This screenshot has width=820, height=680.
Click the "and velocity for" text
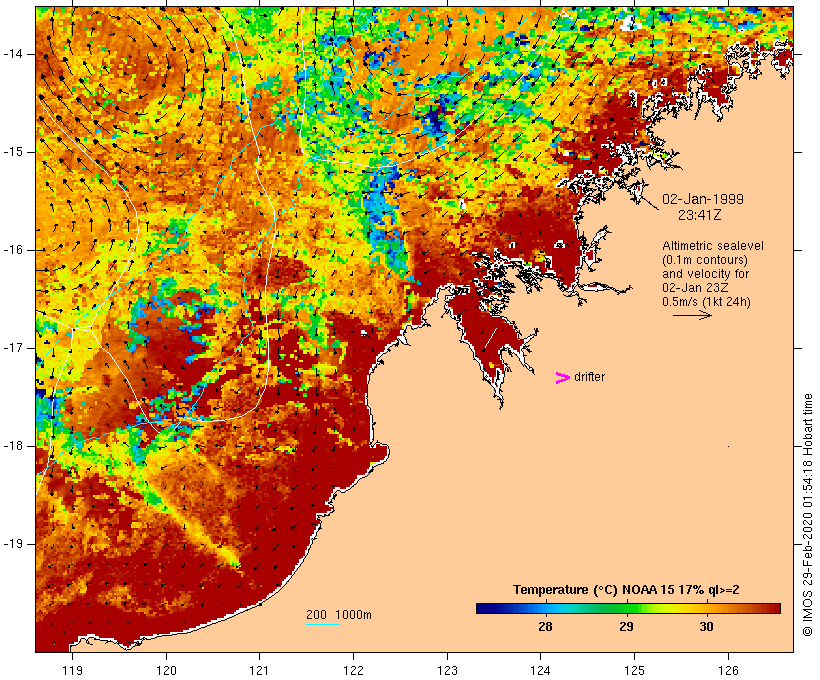pos(705,274)
